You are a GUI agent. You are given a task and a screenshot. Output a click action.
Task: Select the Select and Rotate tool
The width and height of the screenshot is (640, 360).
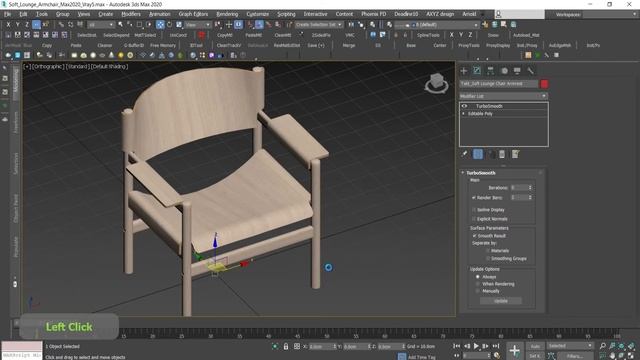click(169, 24)
